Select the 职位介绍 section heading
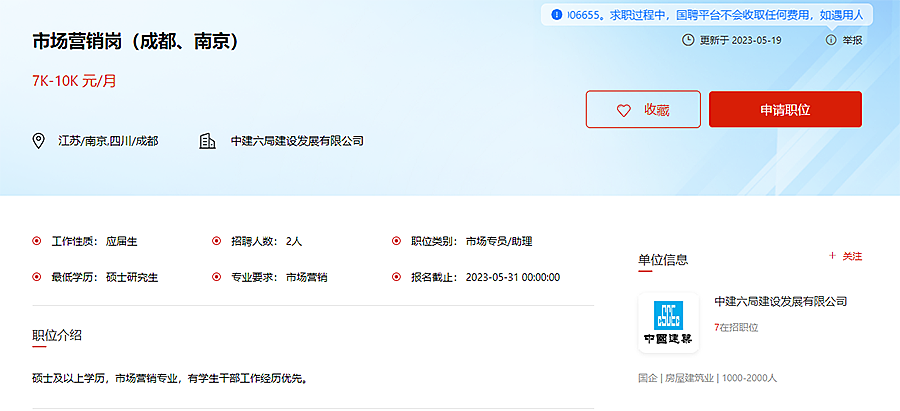 pyautogui.click(x=57, y=335)
